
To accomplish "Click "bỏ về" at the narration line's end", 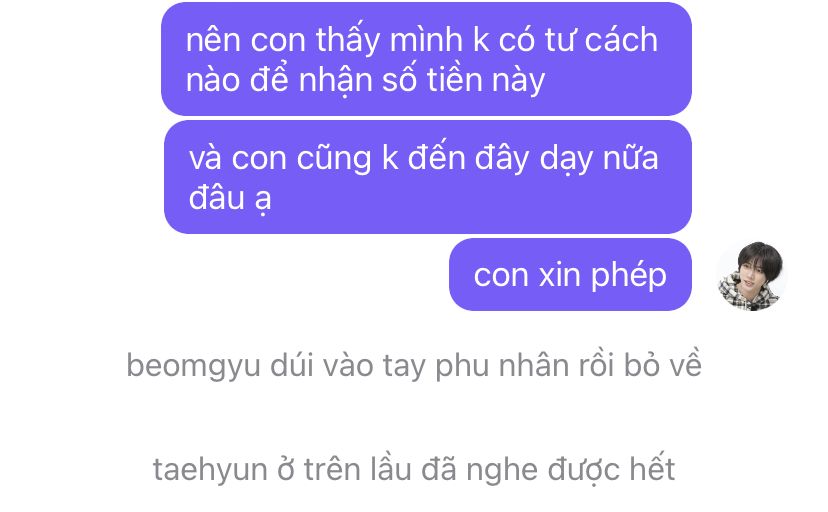I will tap(663, 365).
